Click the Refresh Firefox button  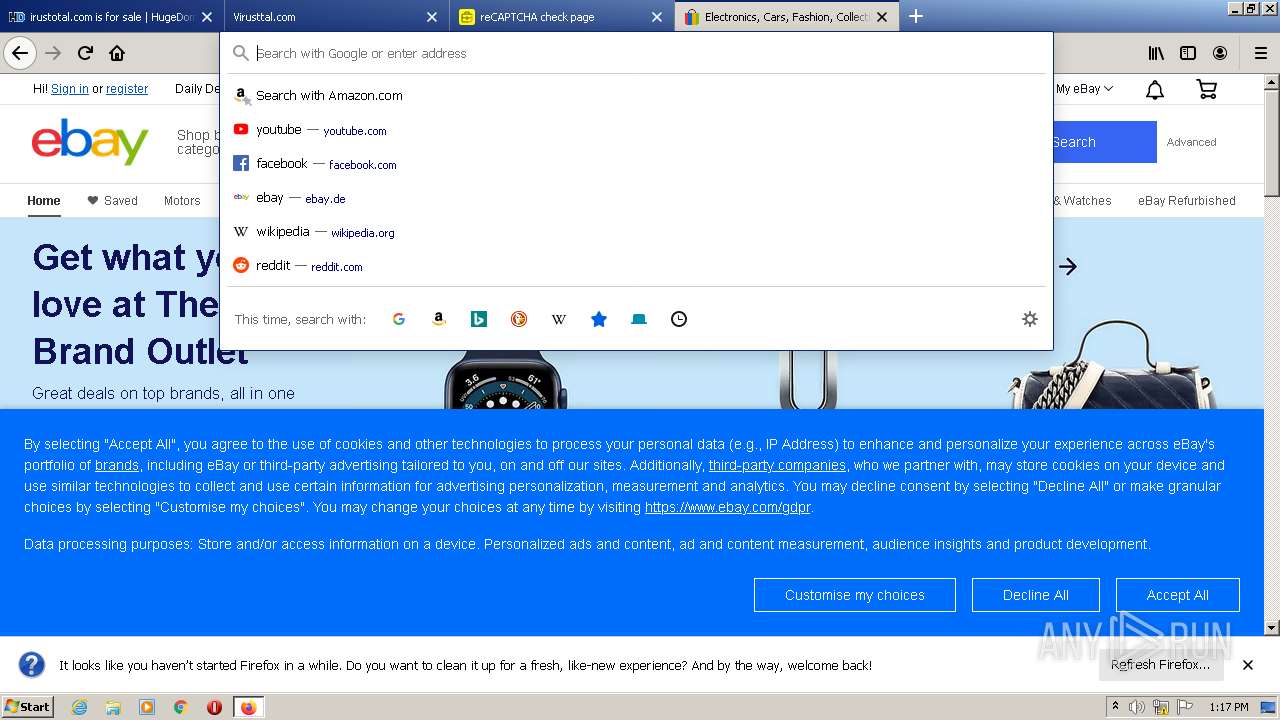pos(1160,665)
